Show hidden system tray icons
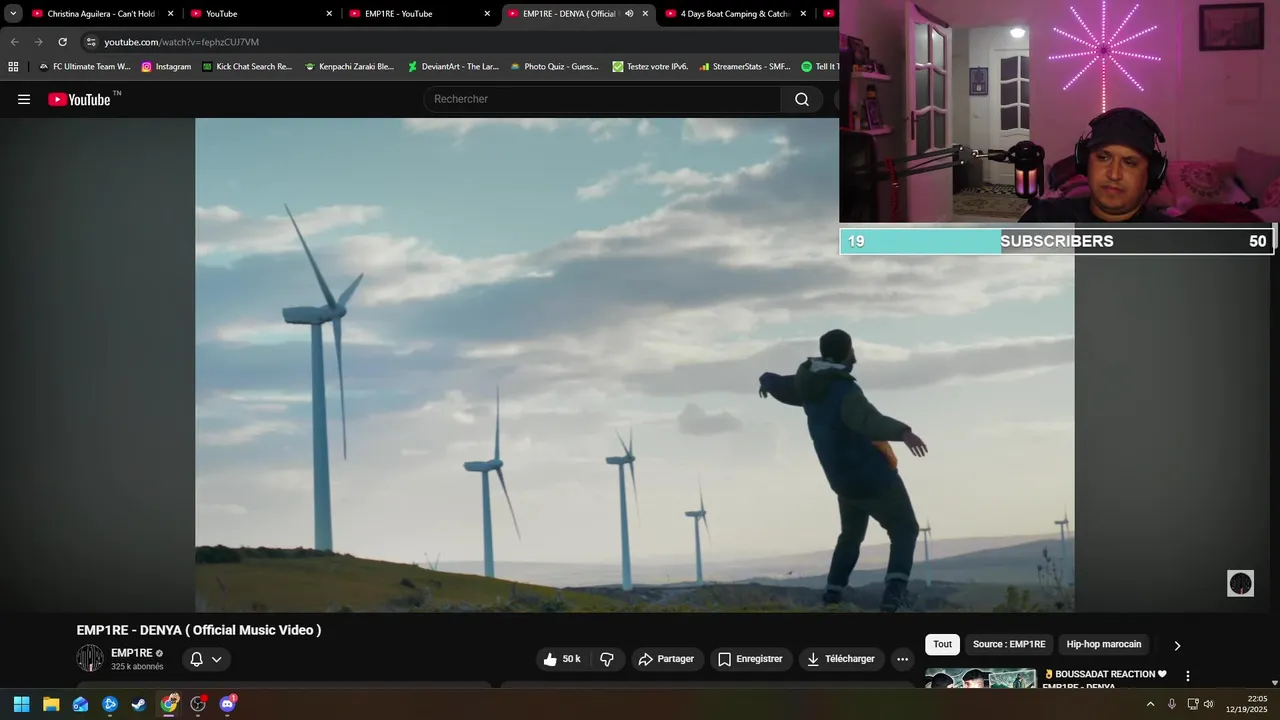Image resolution: width=1280 pixels, height=720 pixels. (1150, 704)
